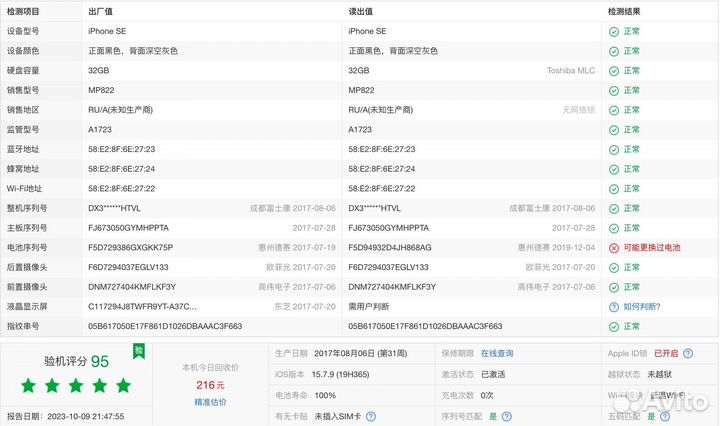Click the 出厂值 column header
Image resolution: width=720 pixels, height=426 pixels.
[x=100, y=11]
